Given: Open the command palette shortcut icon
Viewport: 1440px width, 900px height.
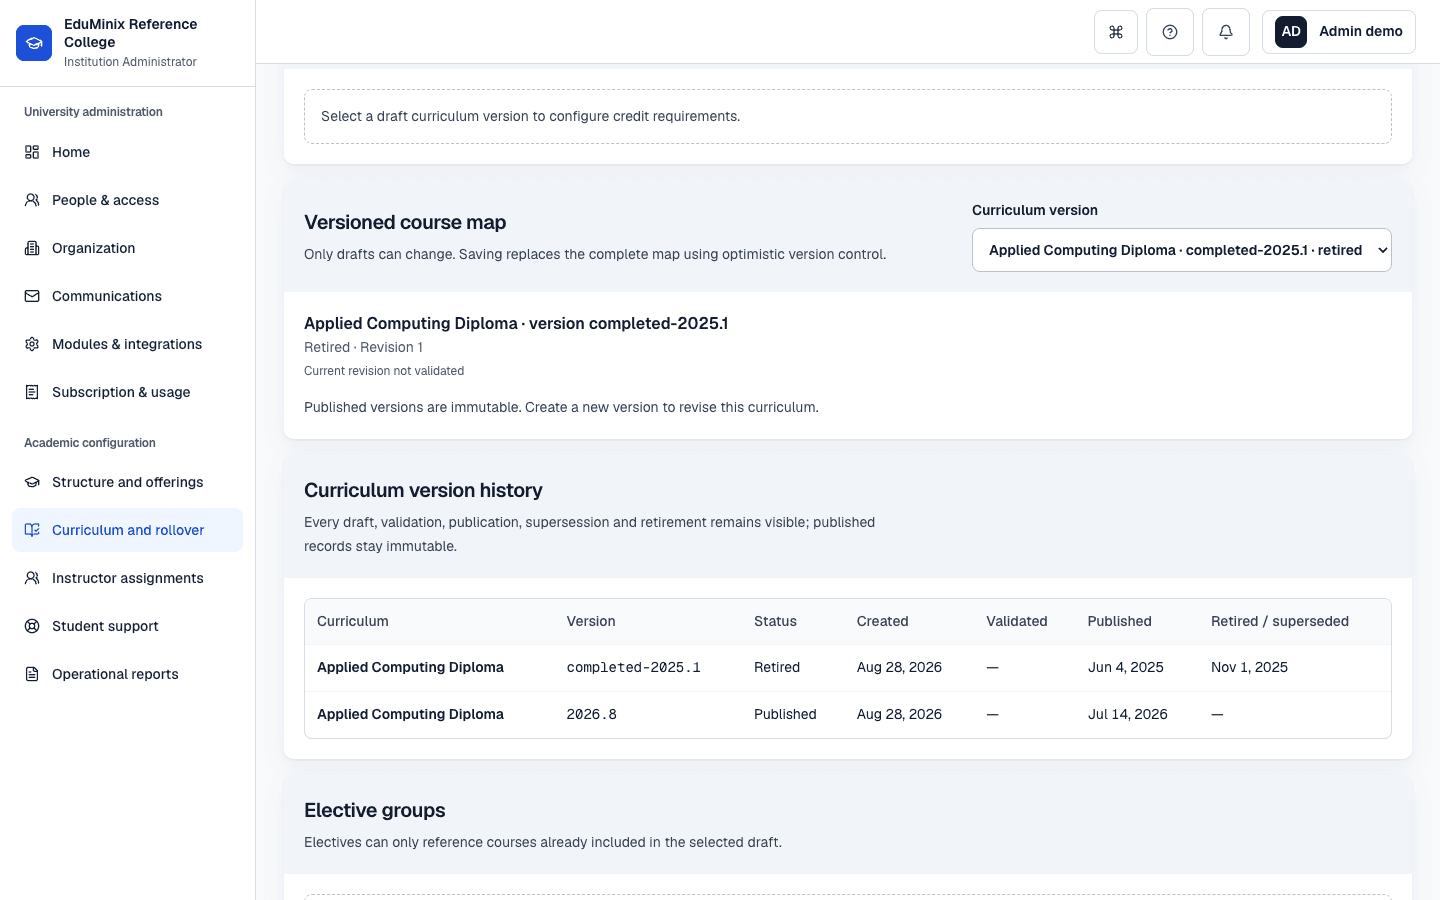Looking at the screenshot, I should [1116, 32].
